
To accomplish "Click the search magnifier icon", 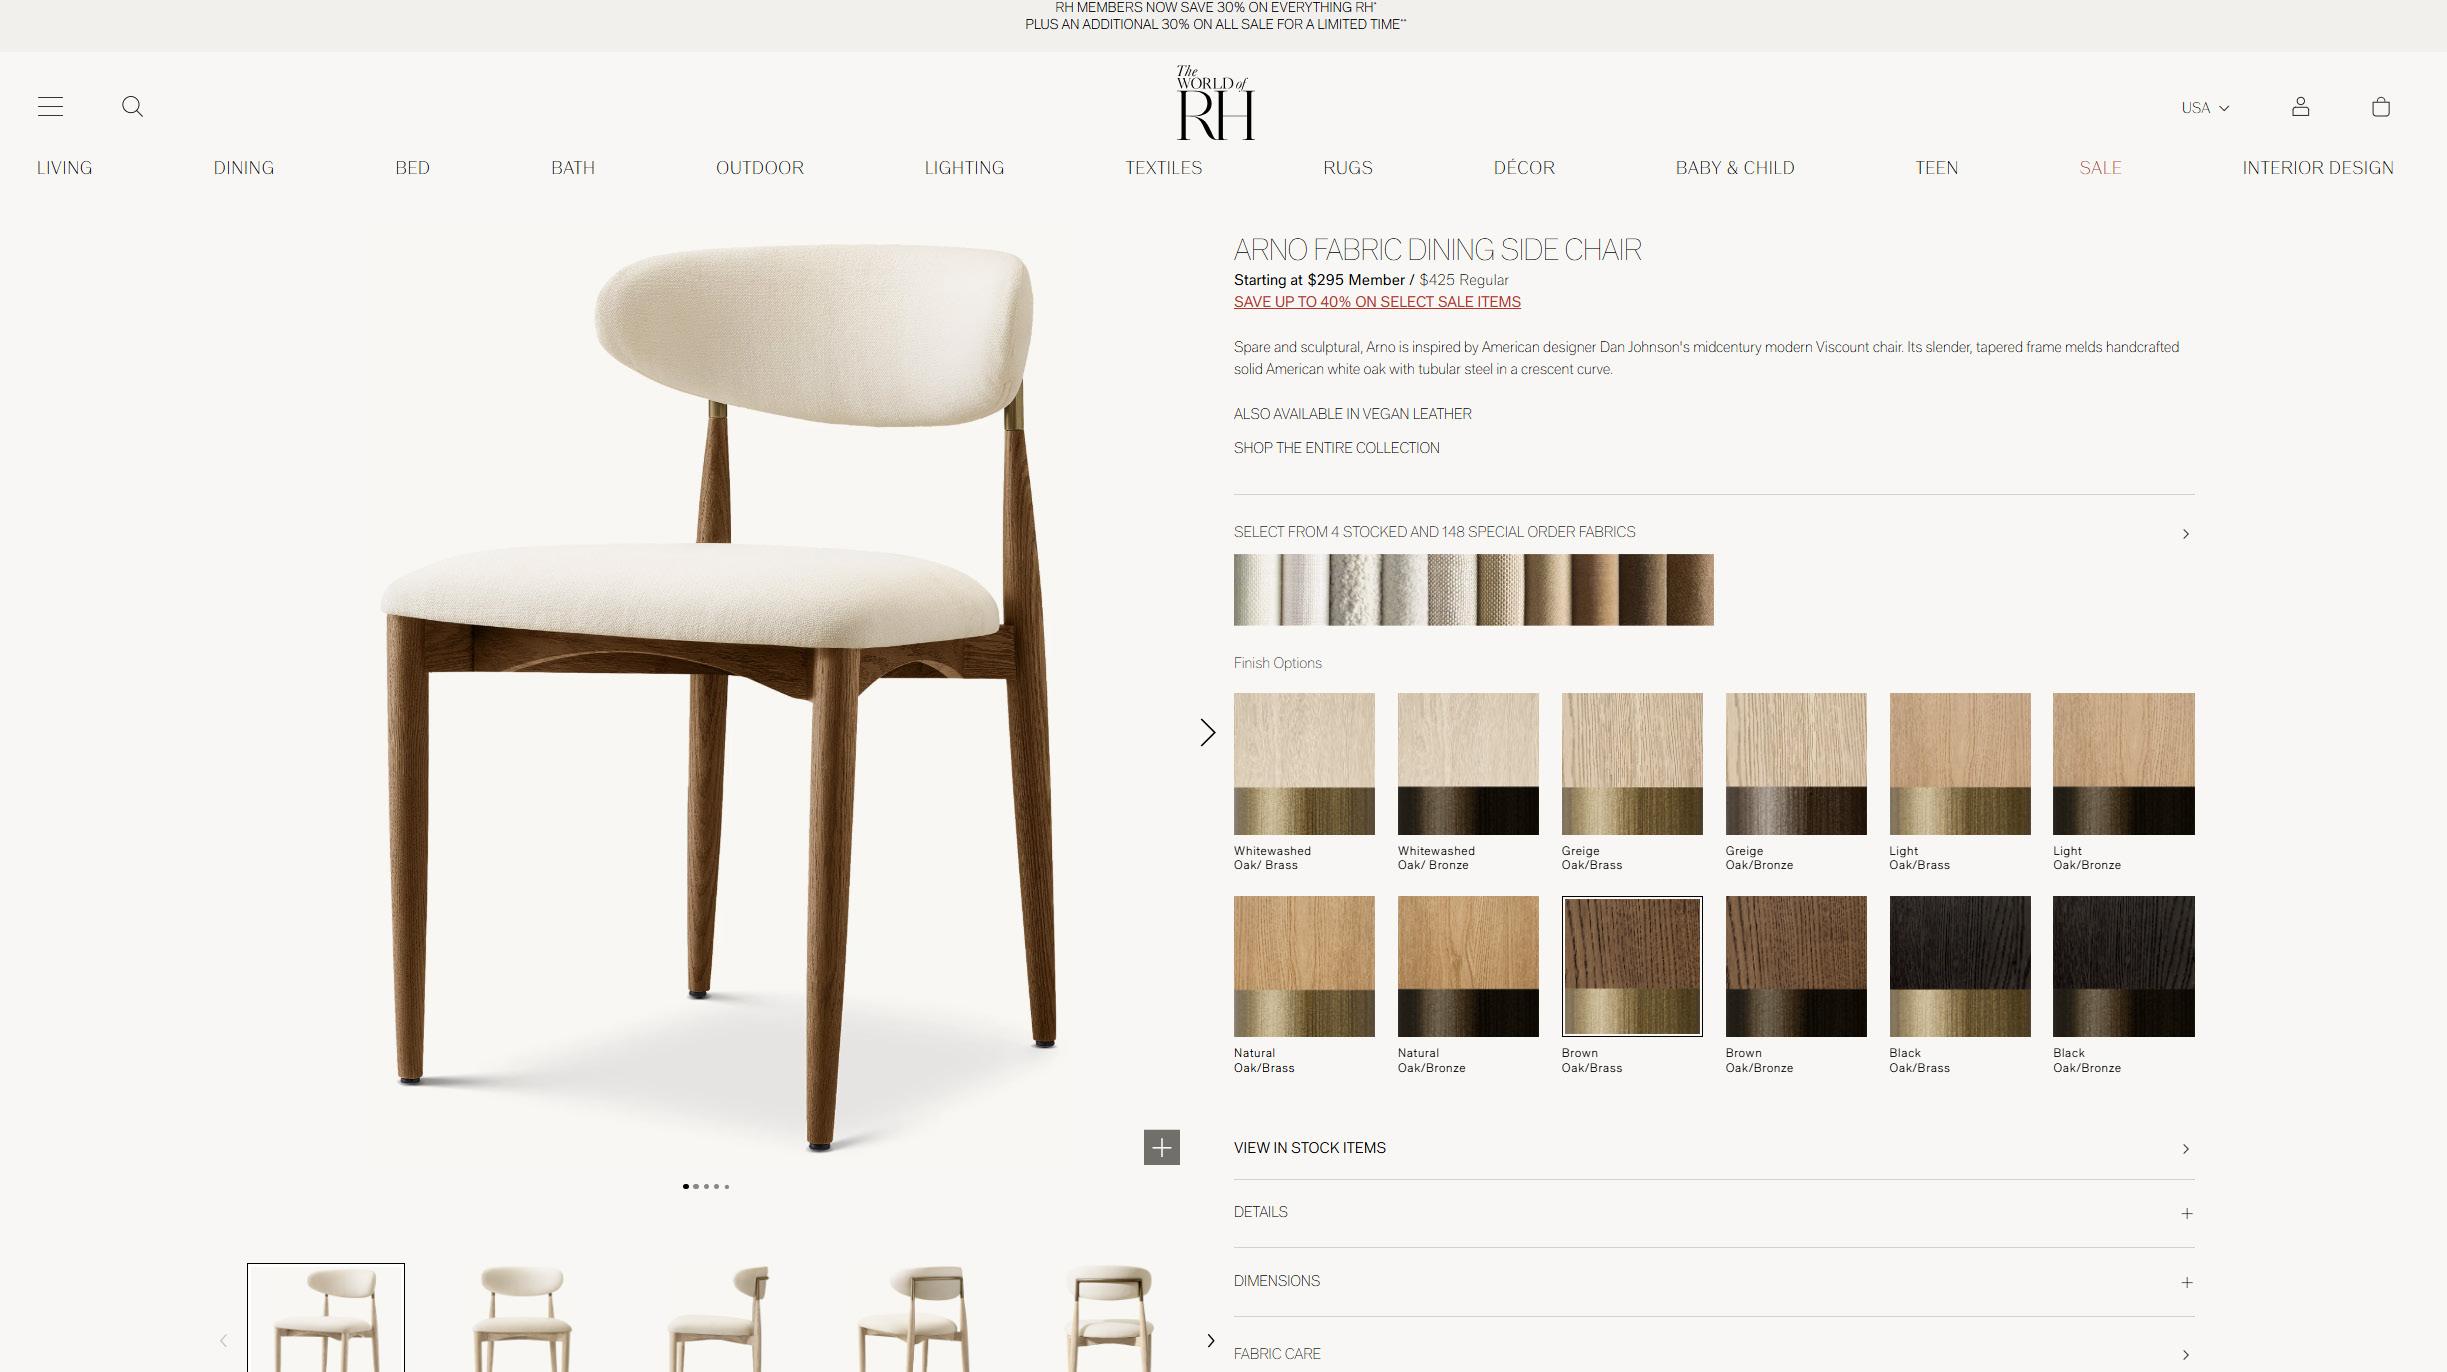I will pyautogui.click(x=132, y=106).
